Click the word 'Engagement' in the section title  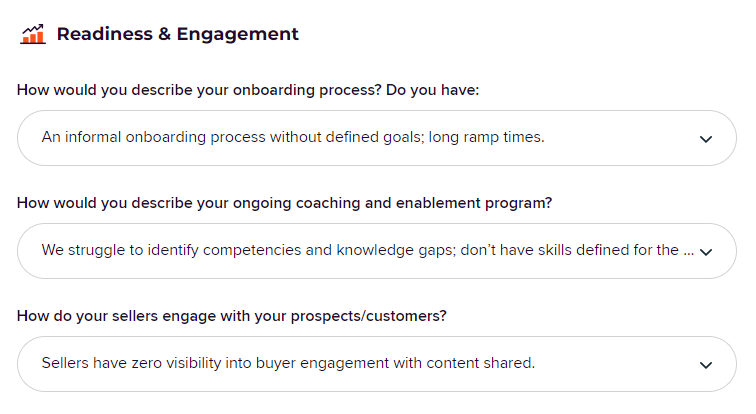click(x=237, y=35)
